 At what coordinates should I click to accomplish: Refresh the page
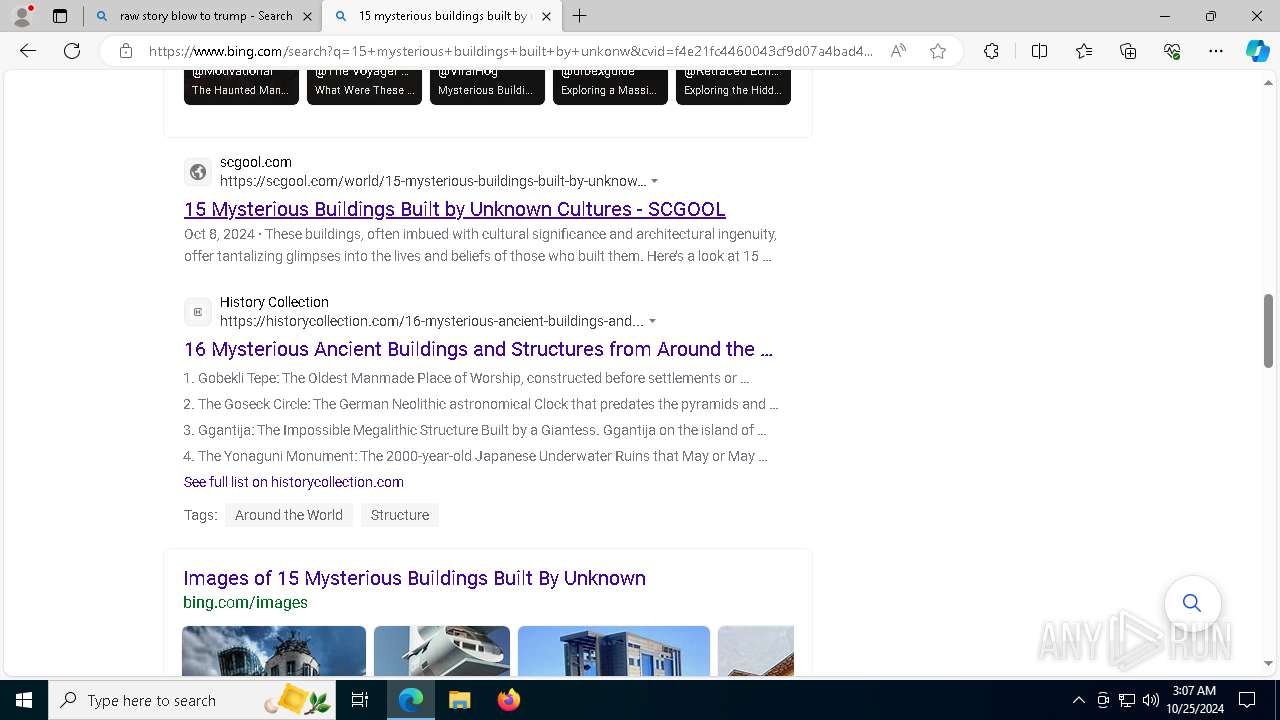[x=72, y=51]
